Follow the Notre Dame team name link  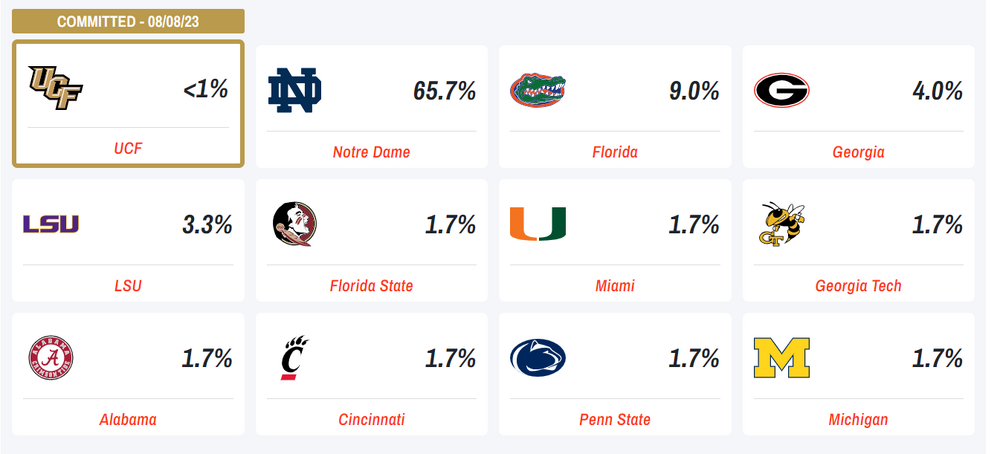tap(371, 152)
